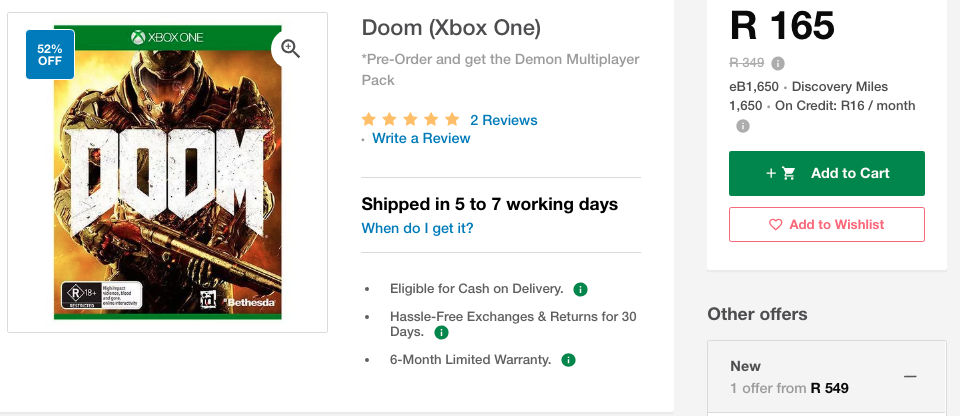Click the Doom (Xbox One) title
This screenshot has height=416, width=960.
coord(451,27)
